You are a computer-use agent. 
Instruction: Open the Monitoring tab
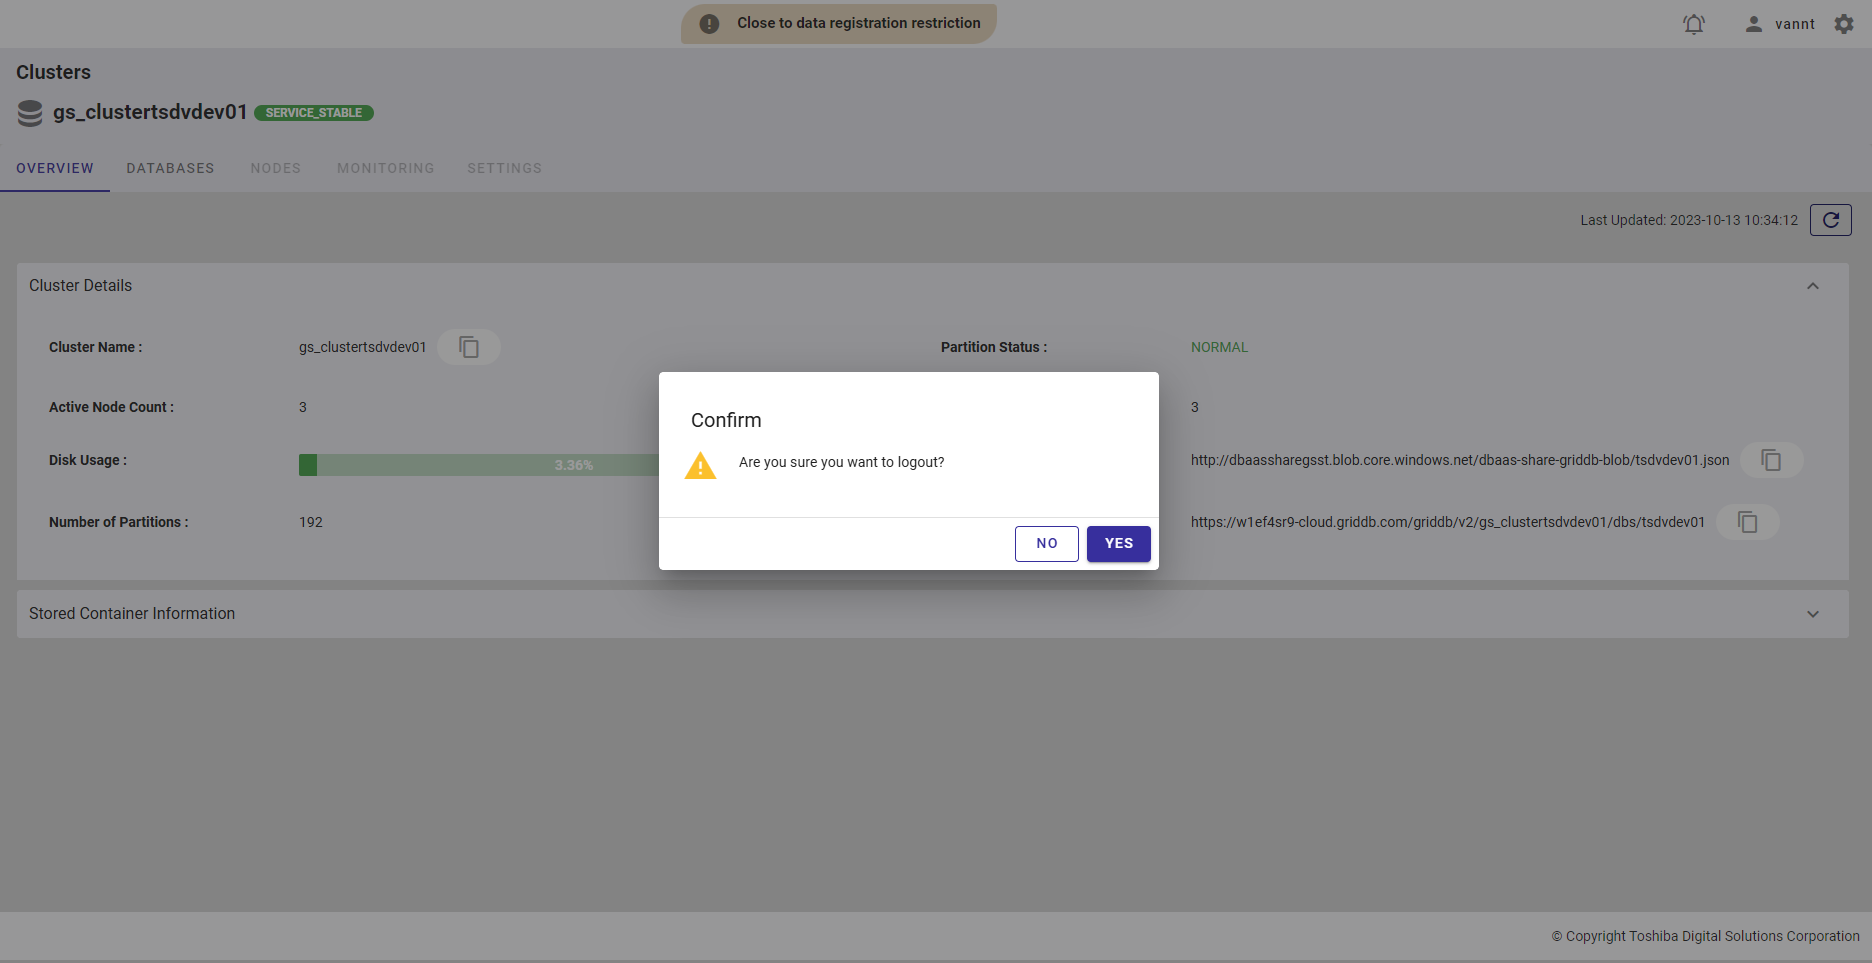click(385, 168)
